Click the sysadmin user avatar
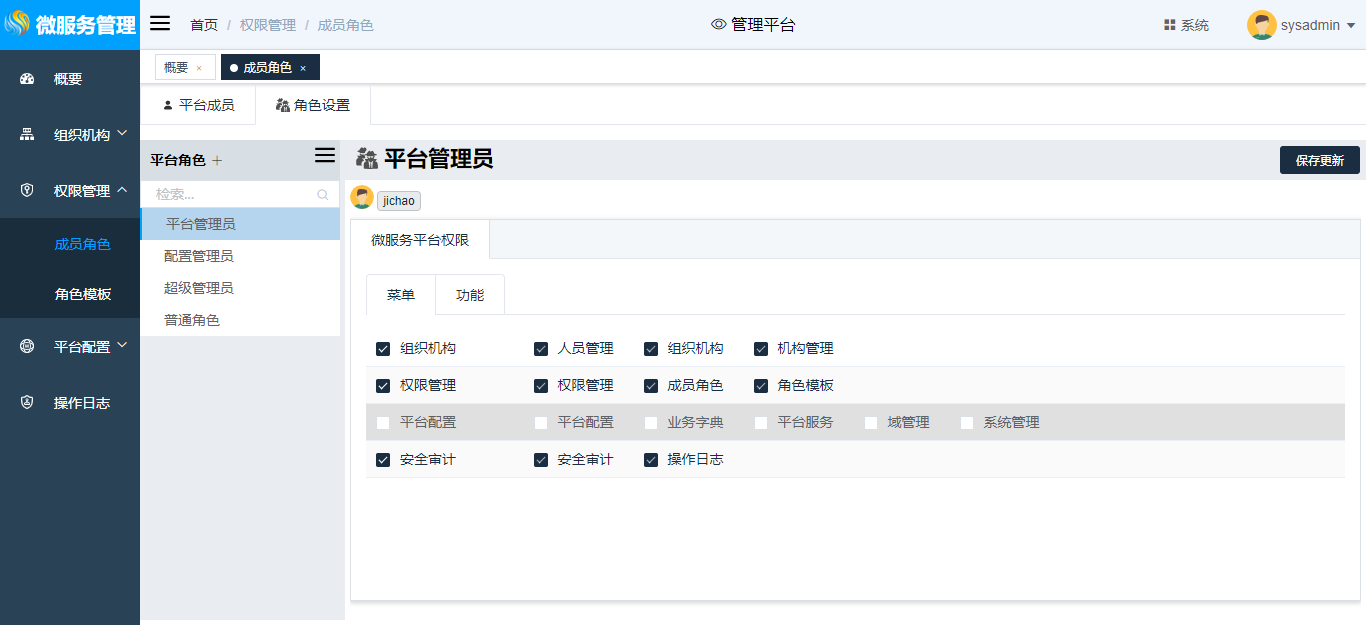 pos(1261,25)
